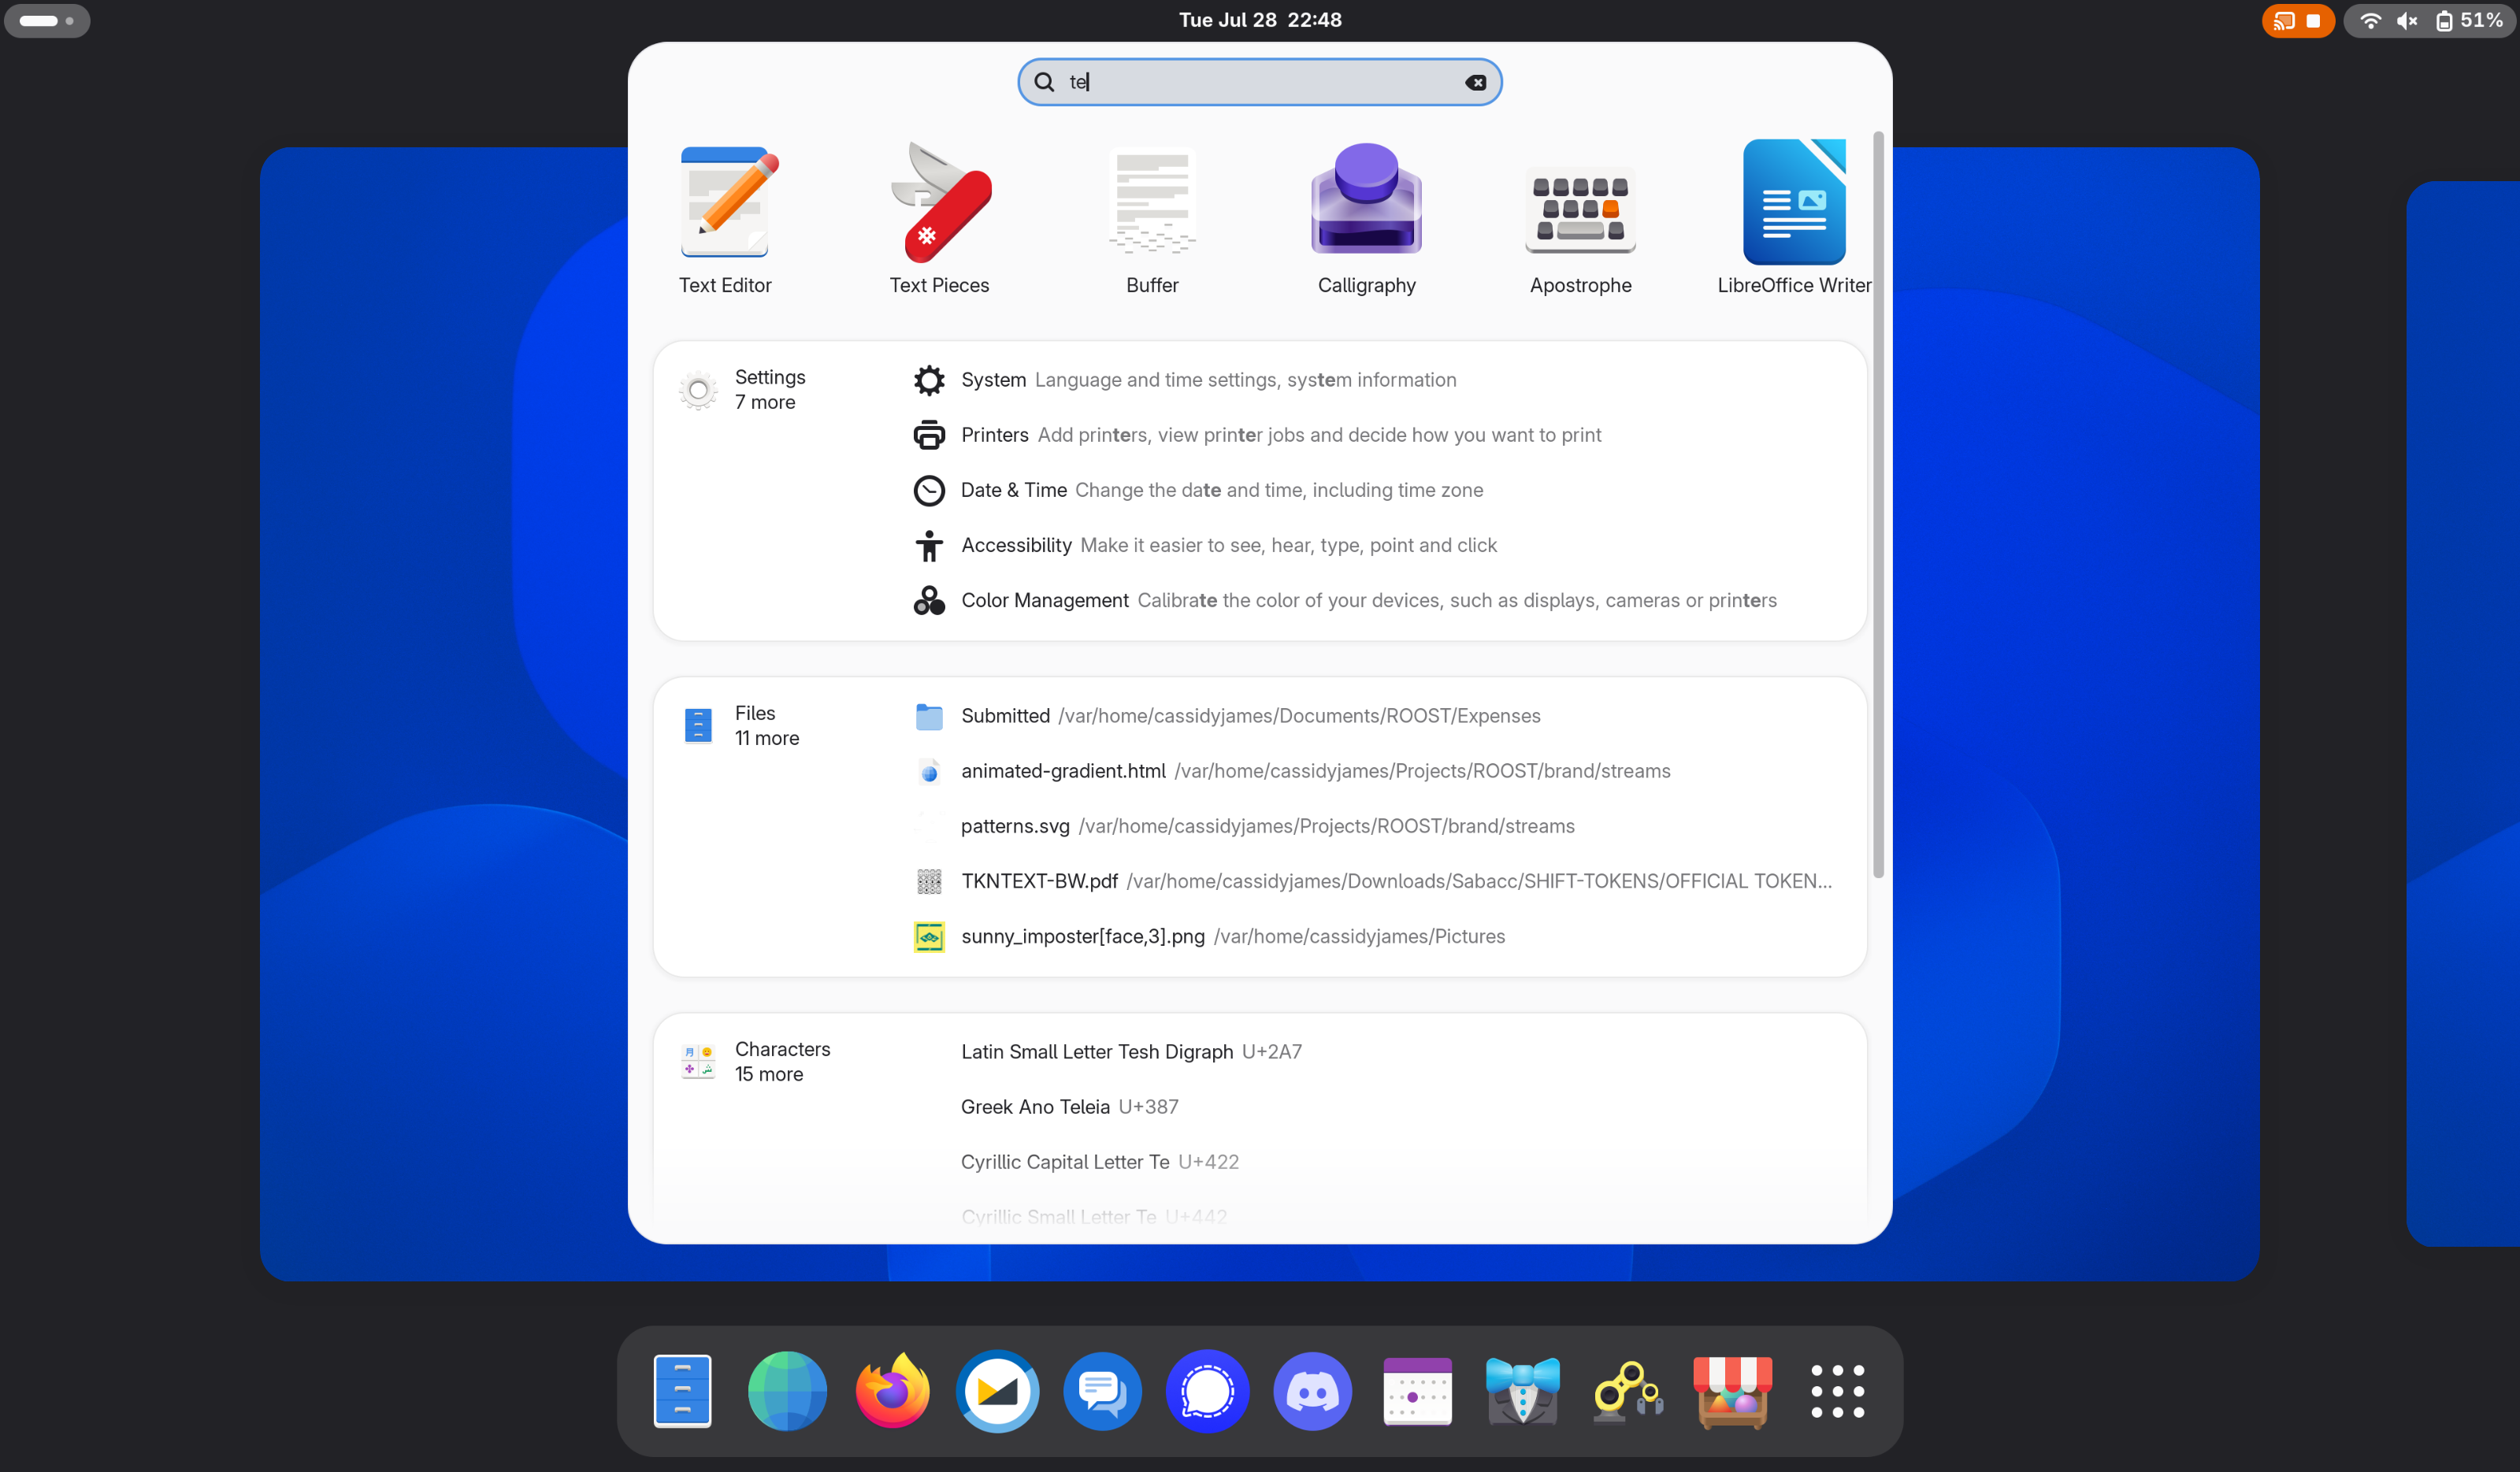Open the blue chat bubbles app in the dock
2520x1472 pixels.
coord(1102,1391)
